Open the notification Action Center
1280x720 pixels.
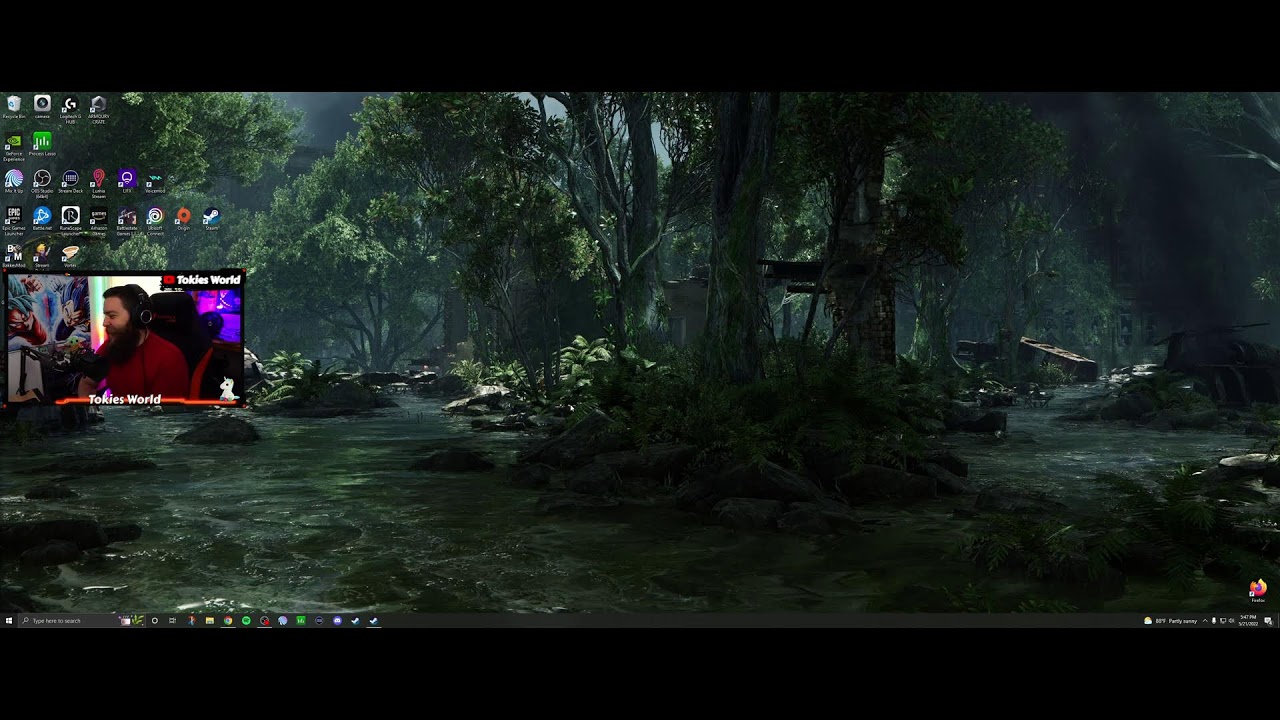coord(1268,621)
